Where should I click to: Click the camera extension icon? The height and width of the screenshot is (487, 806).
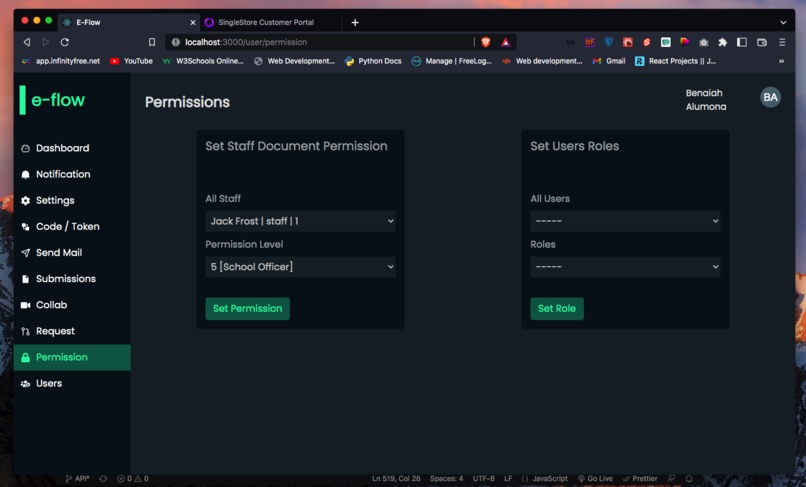[x=704, y=42]
